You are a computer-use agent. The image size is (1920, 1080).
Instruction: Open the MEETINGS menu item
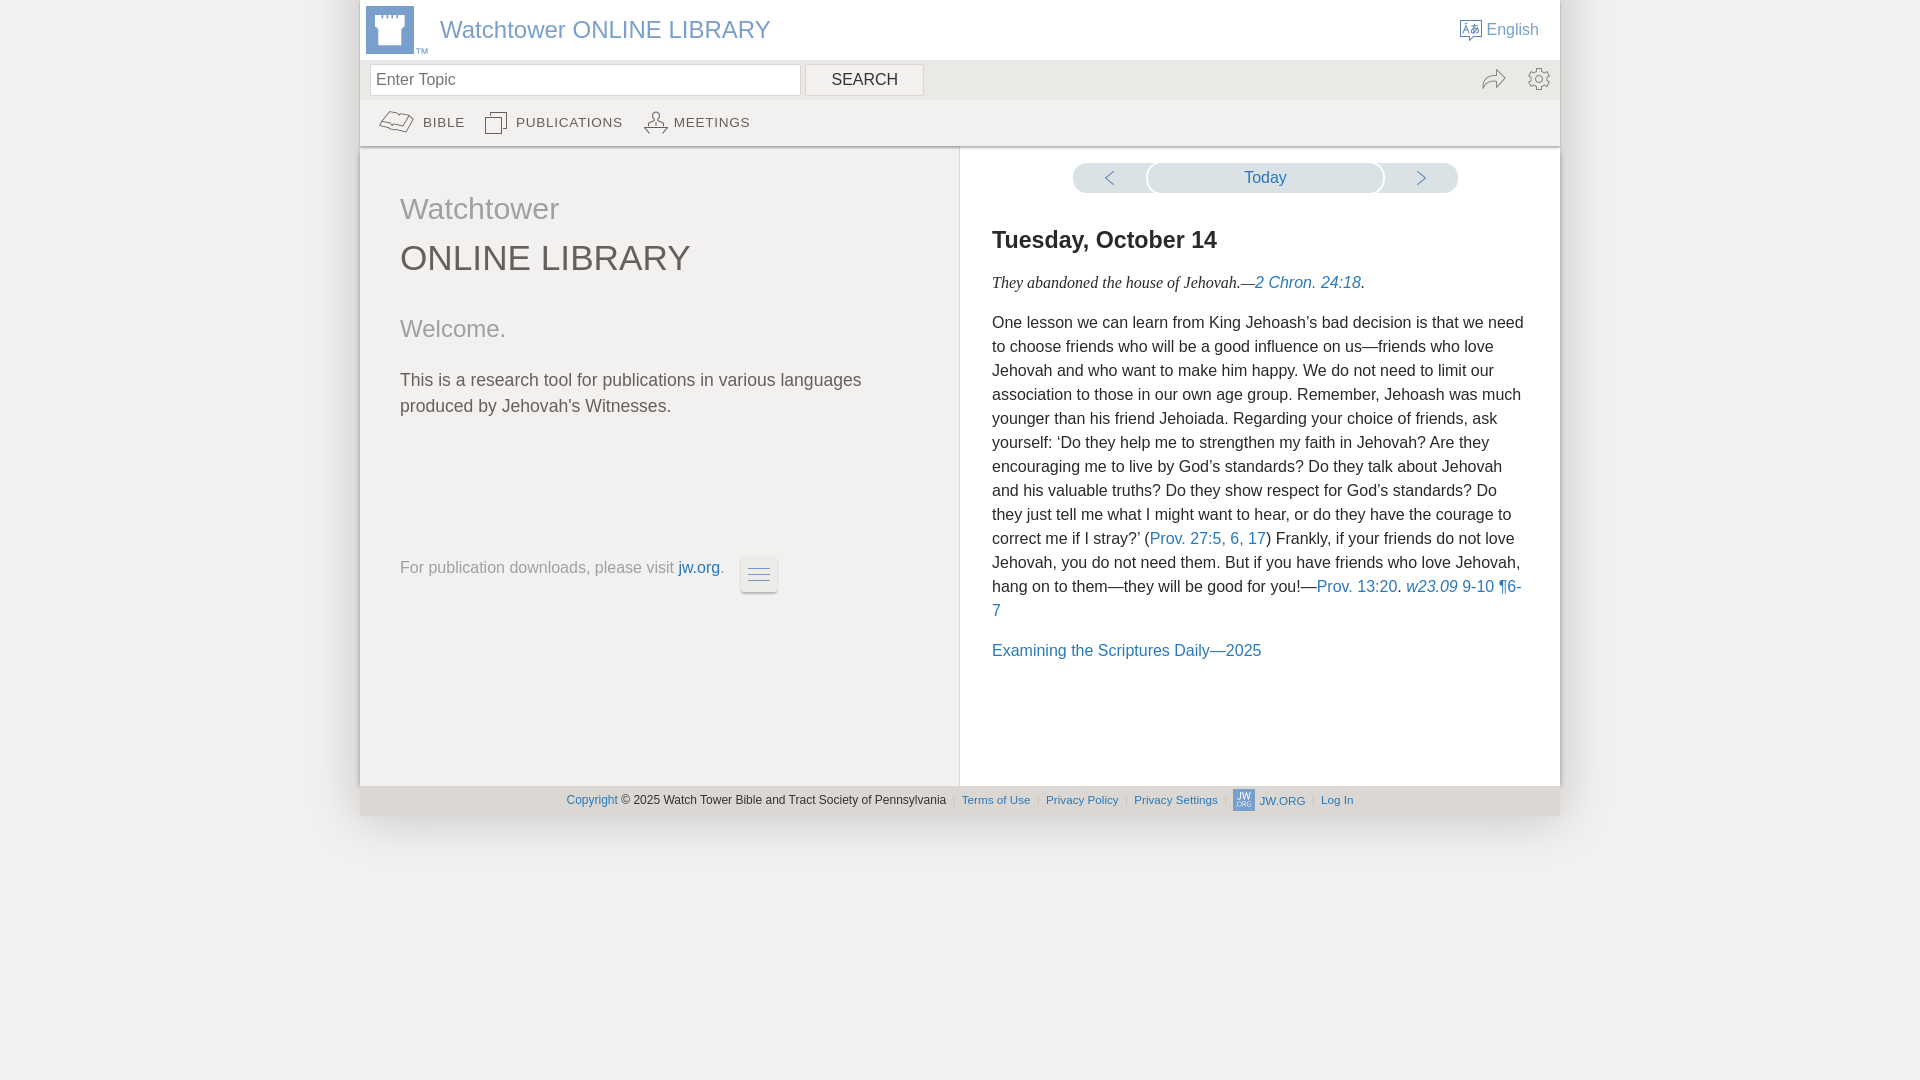(x=712, y=123)
